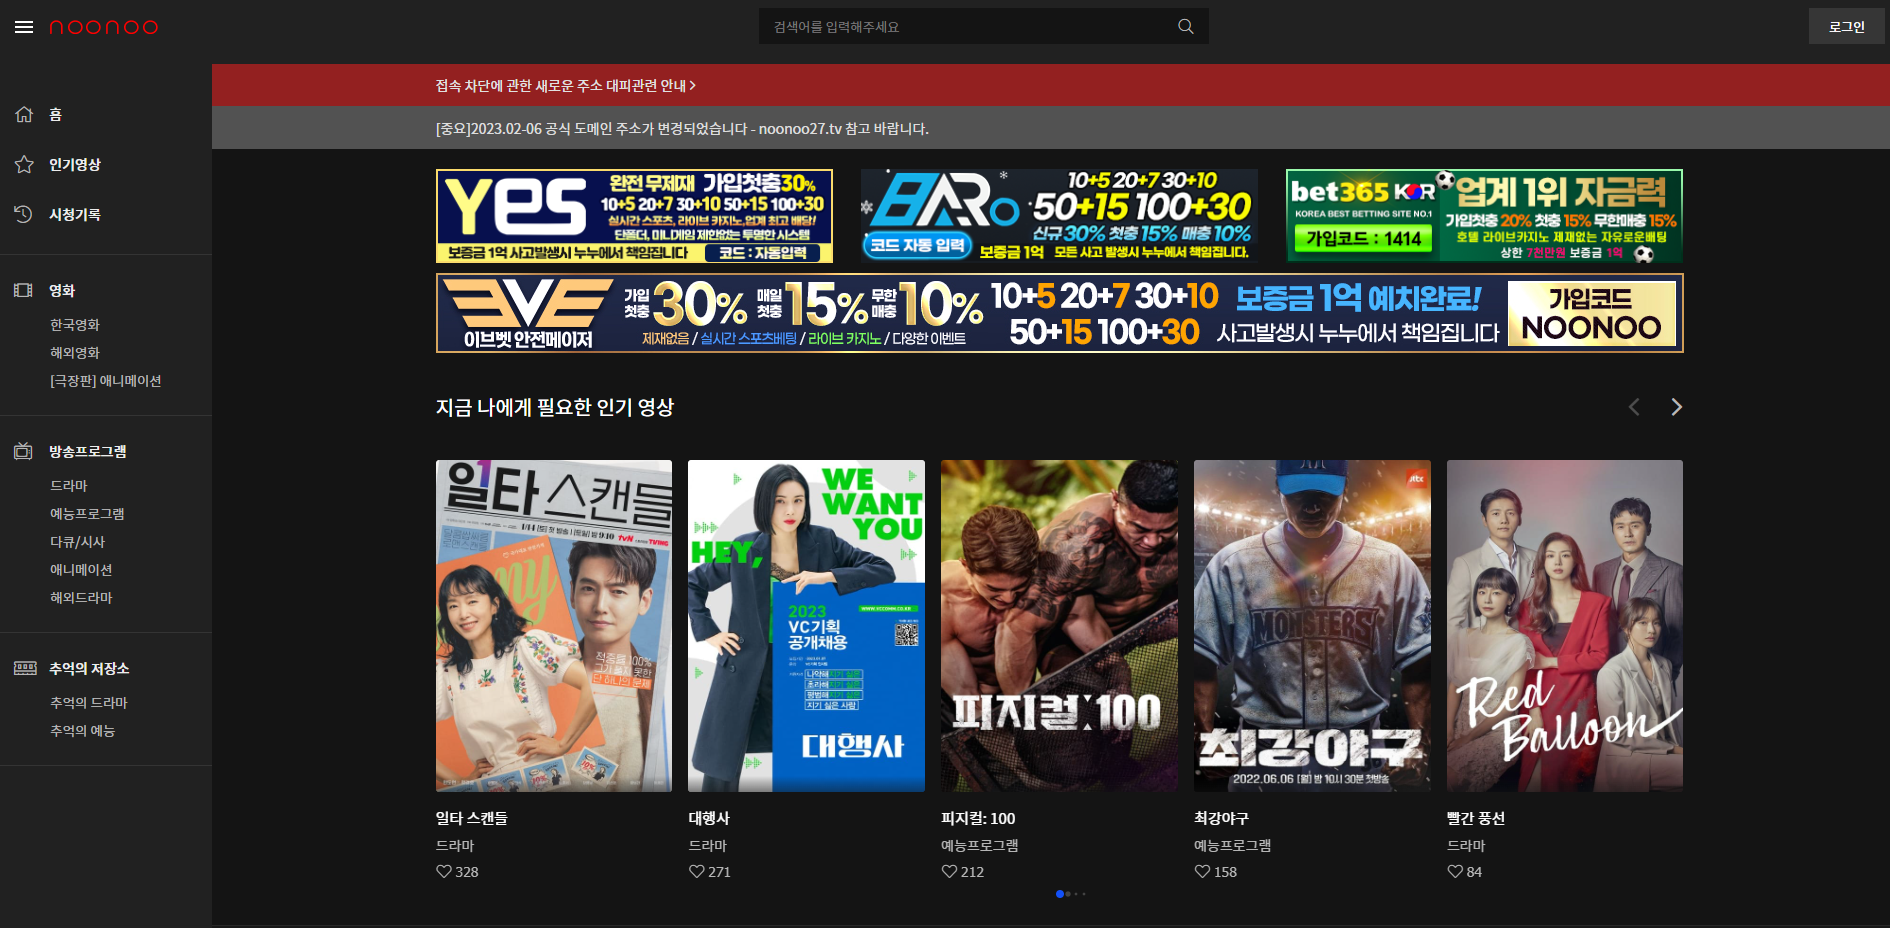Like 피지컬: 100 via heart icon
The width and height of the screenshot is (1890, 928).
950,872
